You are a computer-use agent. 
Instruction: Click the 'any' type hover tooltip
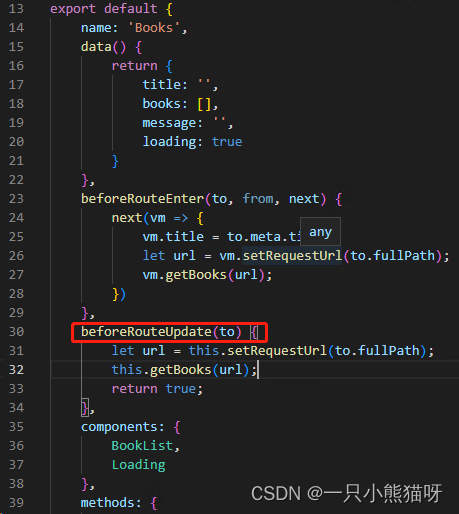(x=320, y=232)
